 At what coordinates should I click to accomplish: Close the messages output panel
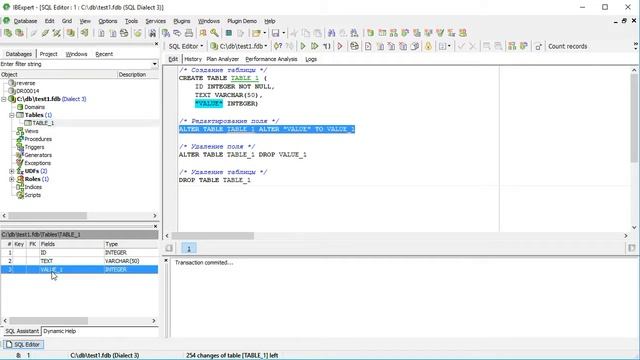pyautogui.click(x=166, y=260)
